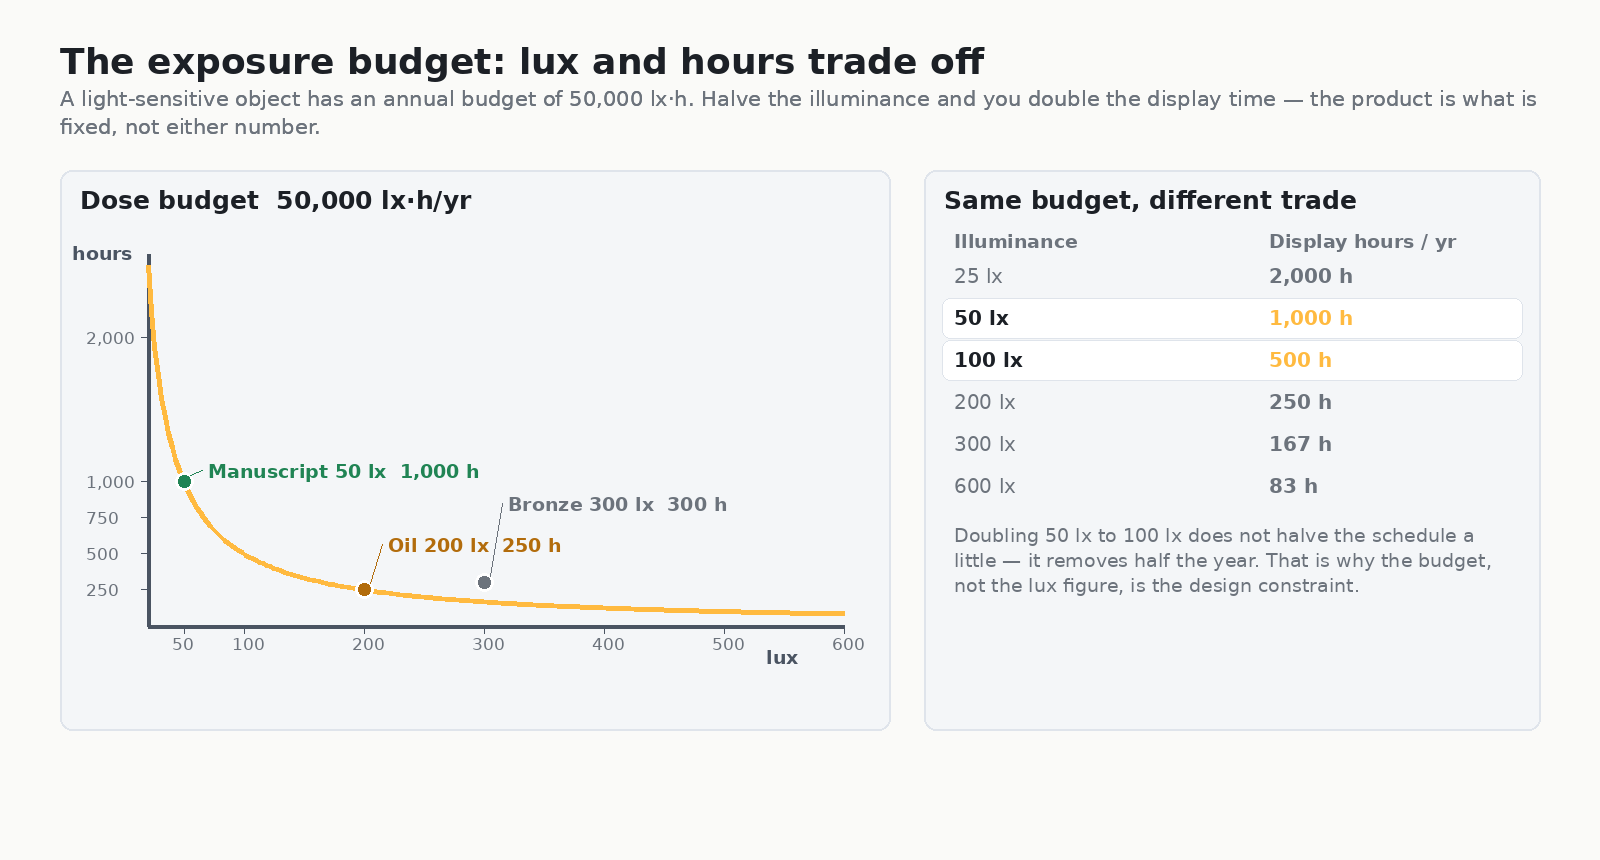Screen dimensions: 1600x860
Task: Select the highlighted '100 lx' table cell
Action: [988, 361]
